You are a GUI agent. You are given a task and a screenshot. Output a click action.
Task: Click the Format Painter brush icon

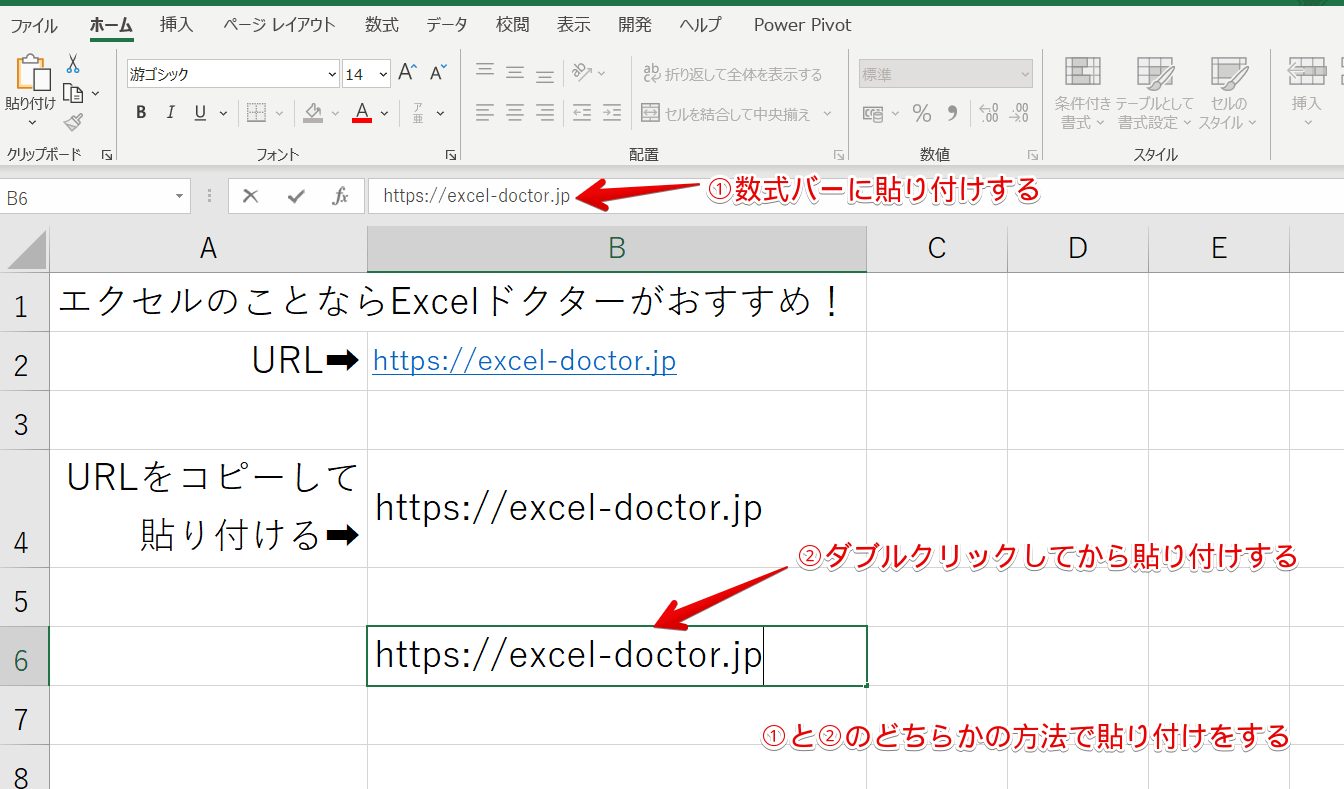pyautogui.click(x=73, y=122)
